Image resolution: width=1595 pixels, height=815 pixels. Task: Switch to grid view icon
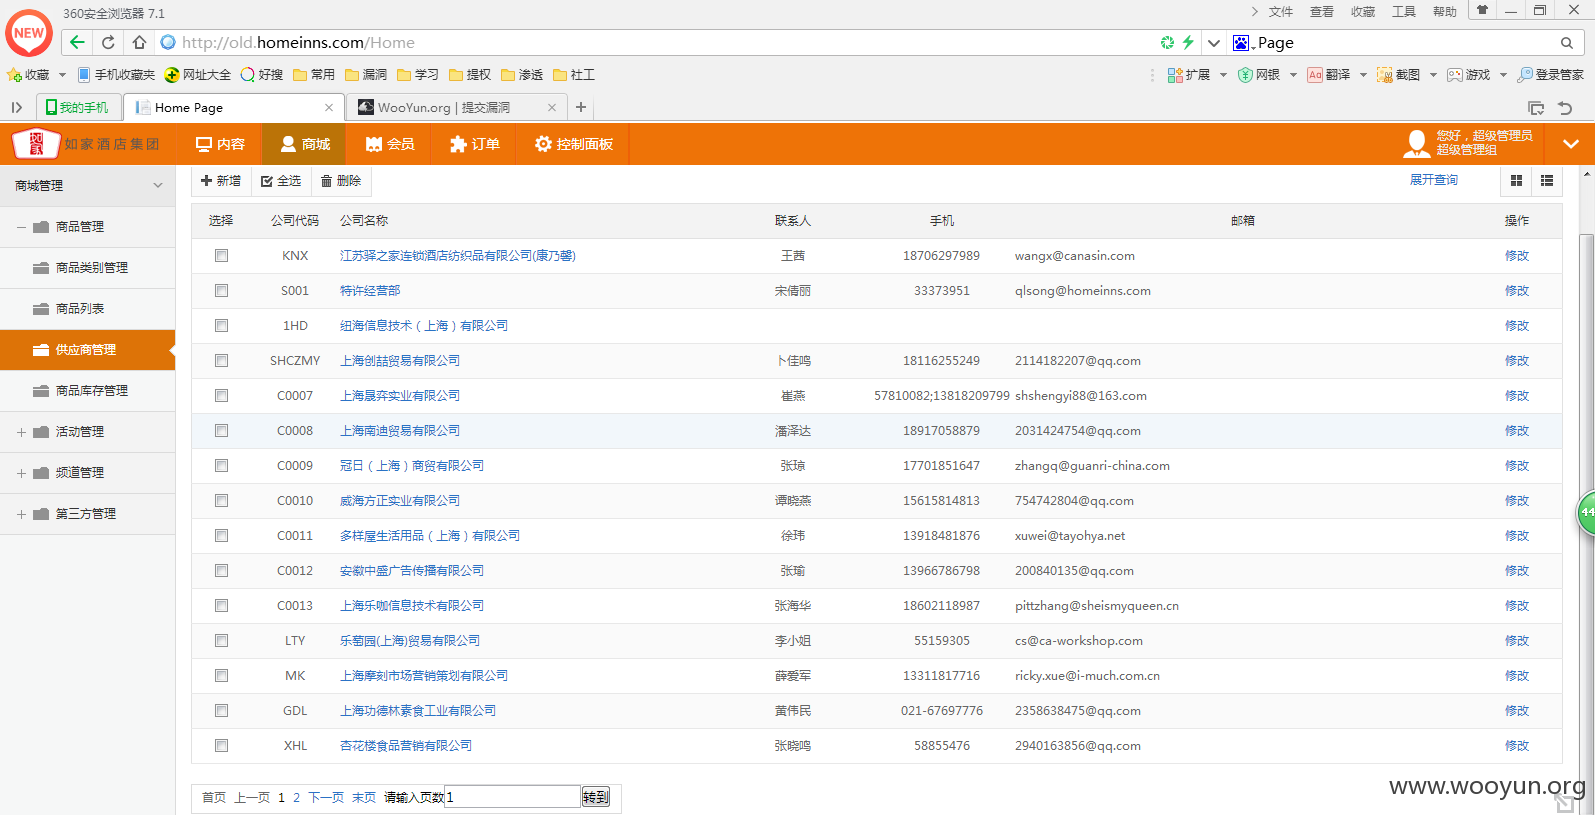[x=1516, y=181]
